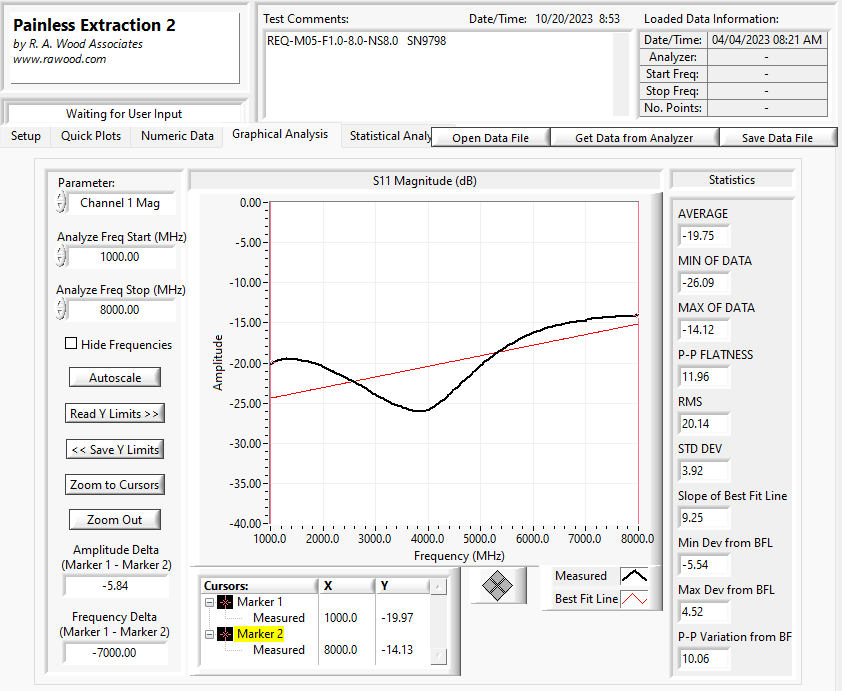Step the Parameter selector spinner arrows
Screen dimensions: 842x691
pos(61,202)
